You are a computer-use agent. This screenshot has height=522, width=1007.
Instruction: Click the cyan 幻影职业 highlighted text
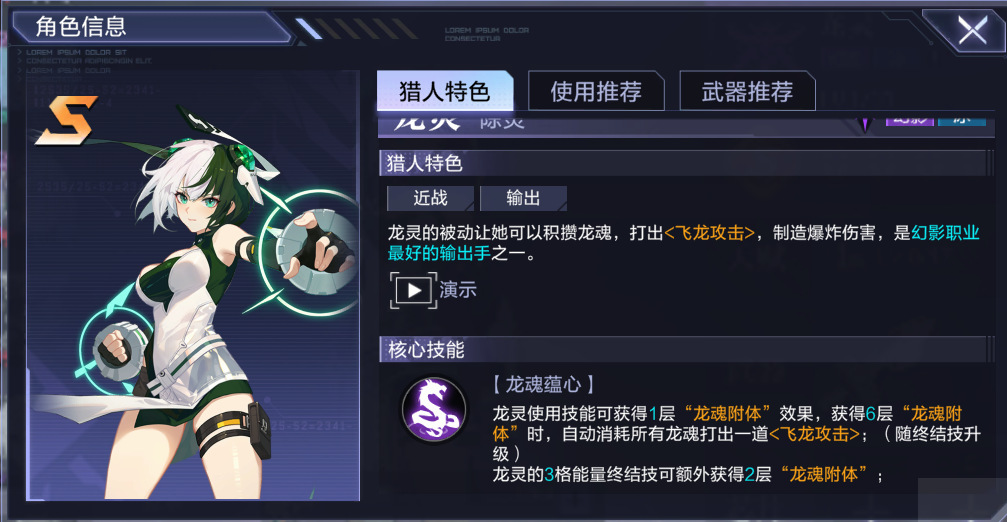(x=945, y=232)
